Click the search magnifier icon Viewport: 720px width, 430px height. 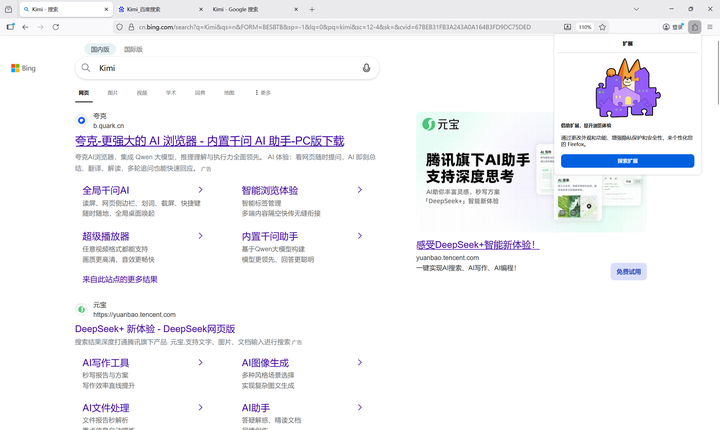coord(86,68)
